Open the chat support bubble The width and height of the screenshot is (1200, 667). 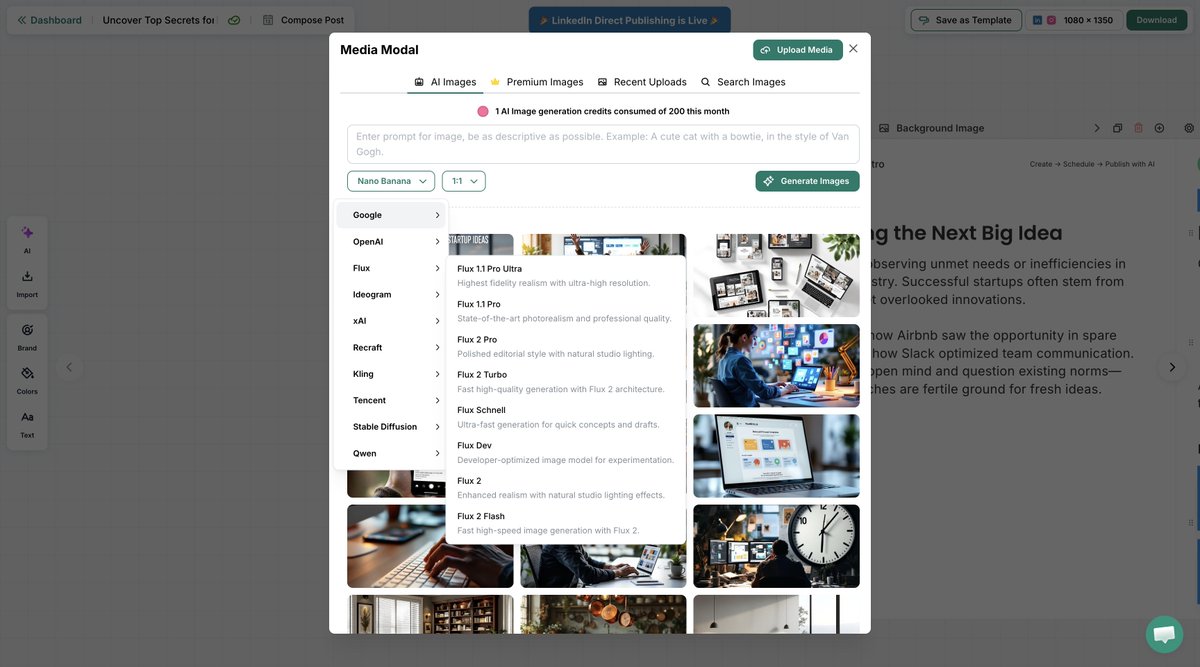coord(1164,634)
